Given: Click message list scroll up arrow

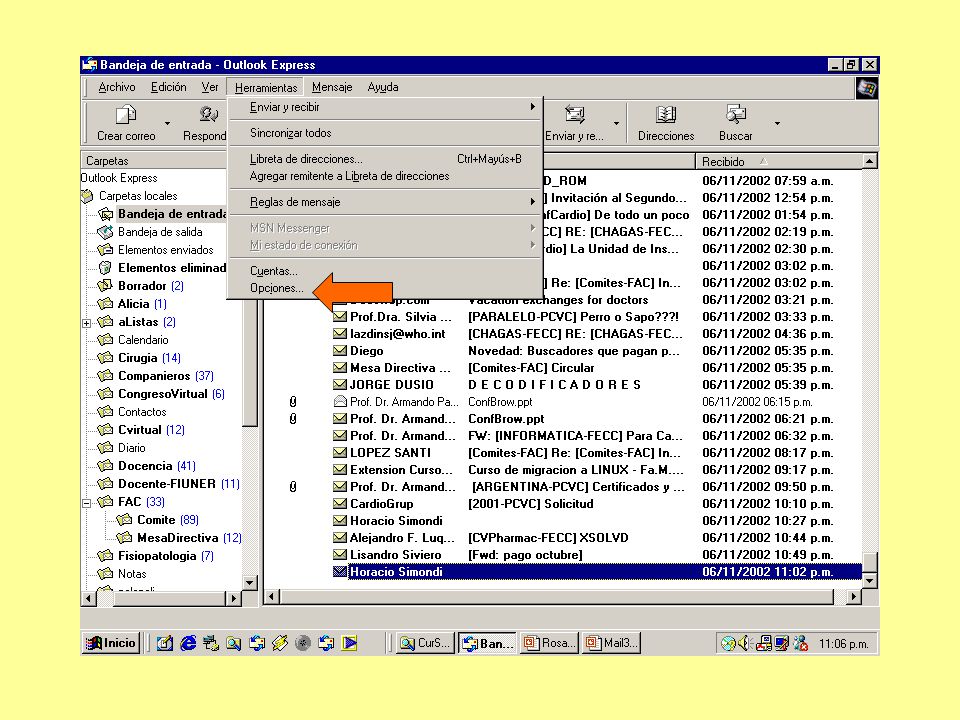Looking at the screenshot, I should [x=869, y=161].
